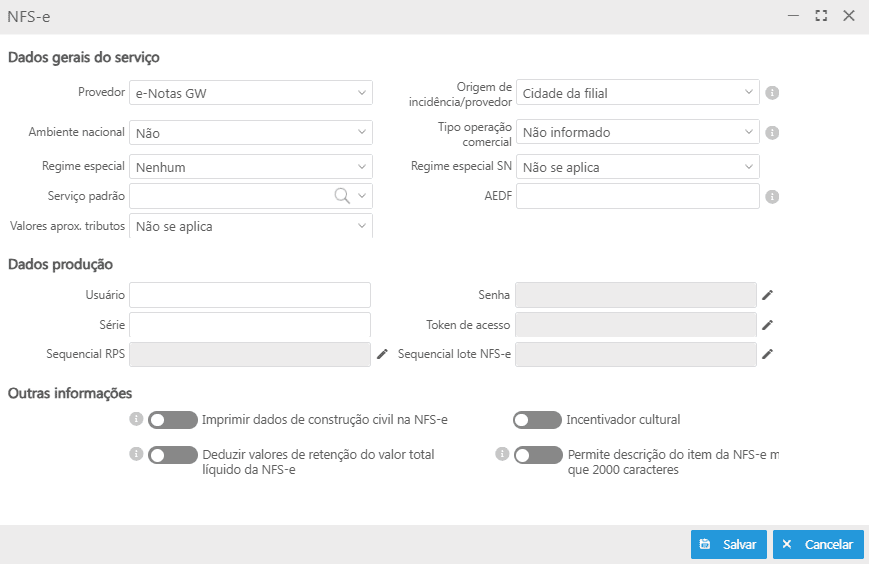The image size is (869, 564).
Task: Enable Permite descrição do item toggle
Action: coord(538,455)
